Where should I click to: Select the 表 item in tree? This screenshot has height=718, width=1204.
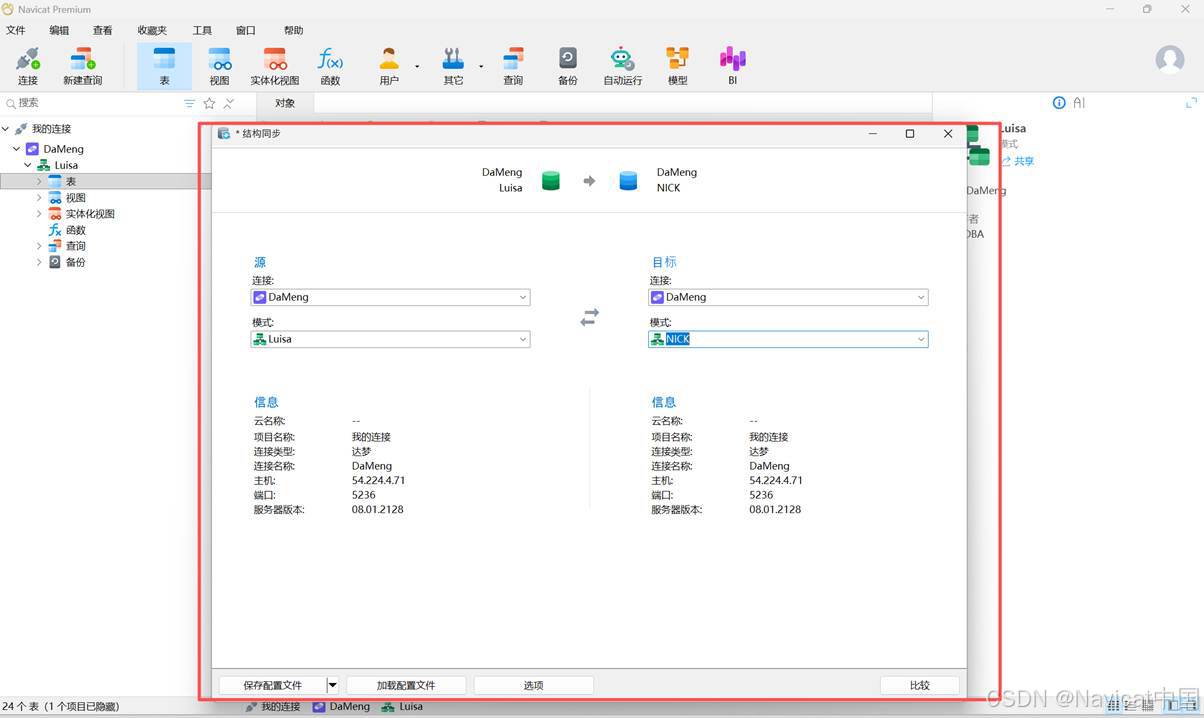tap(71, 181)
